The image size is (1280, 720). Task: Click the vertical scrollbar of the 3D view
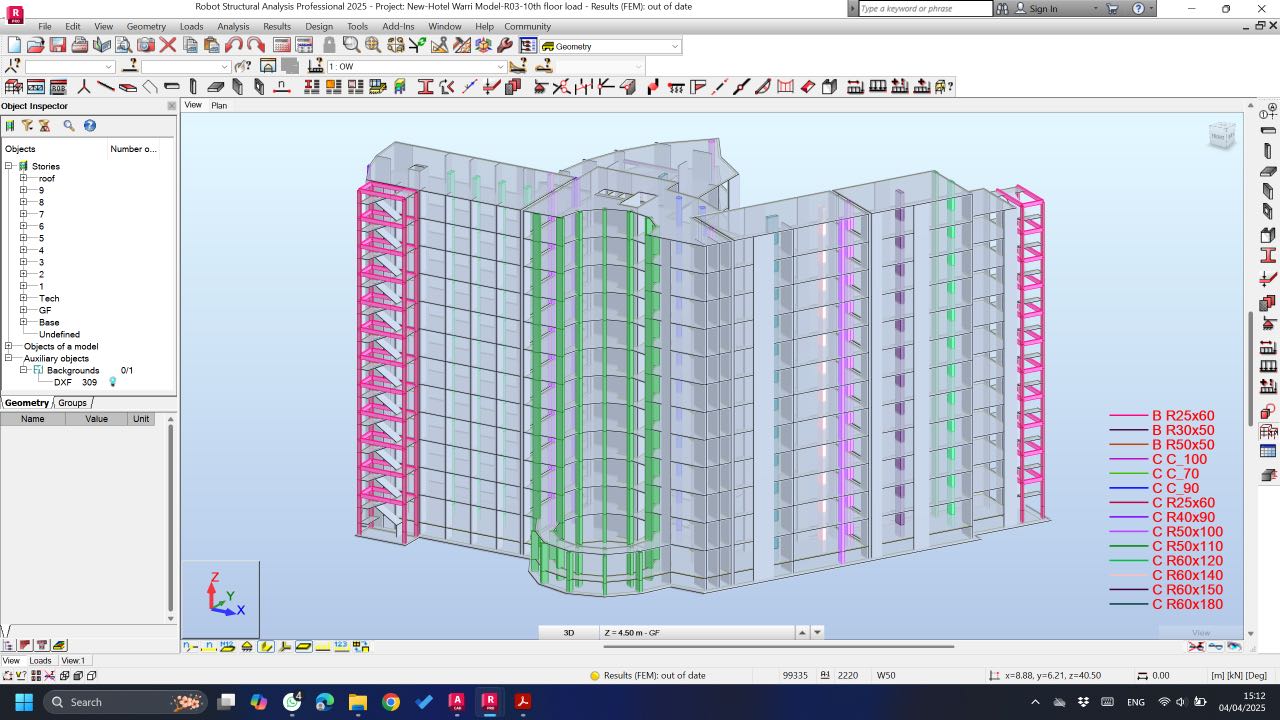pos(1250,368)
